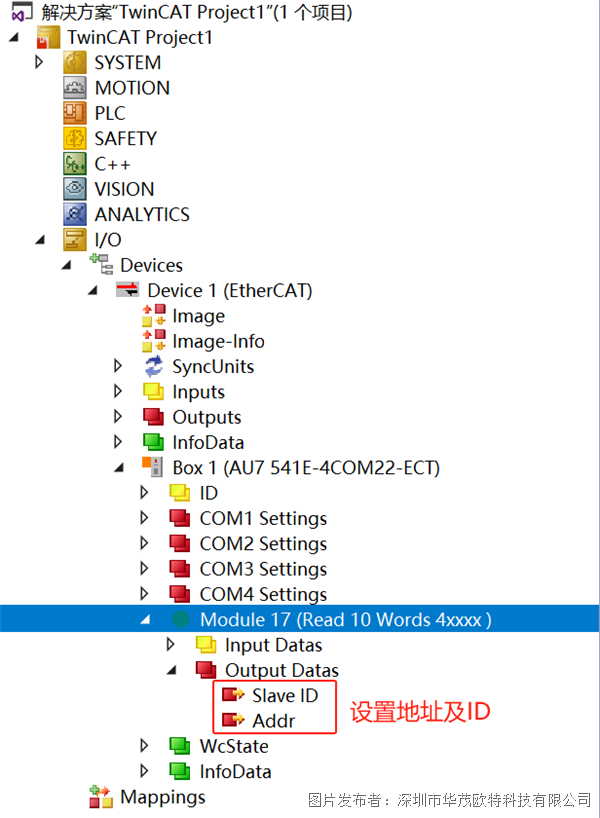Click the Input Datas yellow icon
600x818 pixels.
tap(207, 645)
